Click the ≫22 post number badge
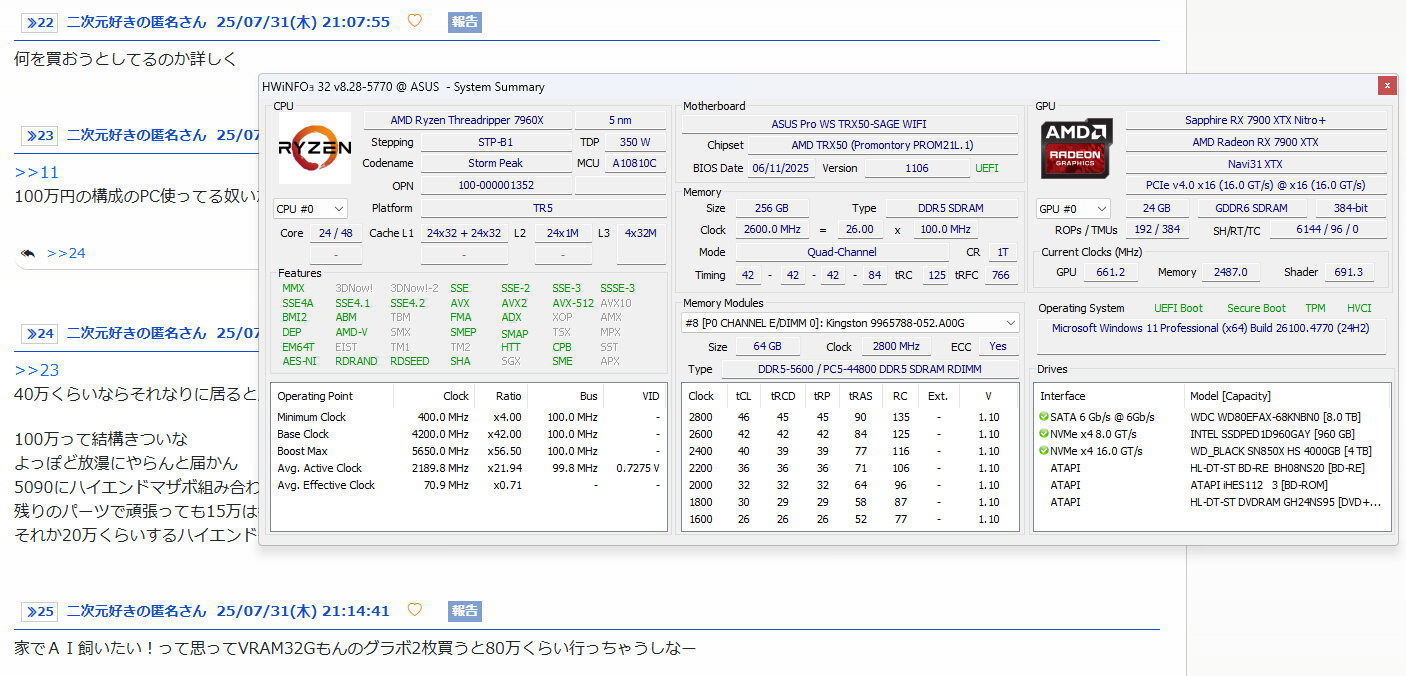This screenshot has width=1406, height=676. (40, 22)
